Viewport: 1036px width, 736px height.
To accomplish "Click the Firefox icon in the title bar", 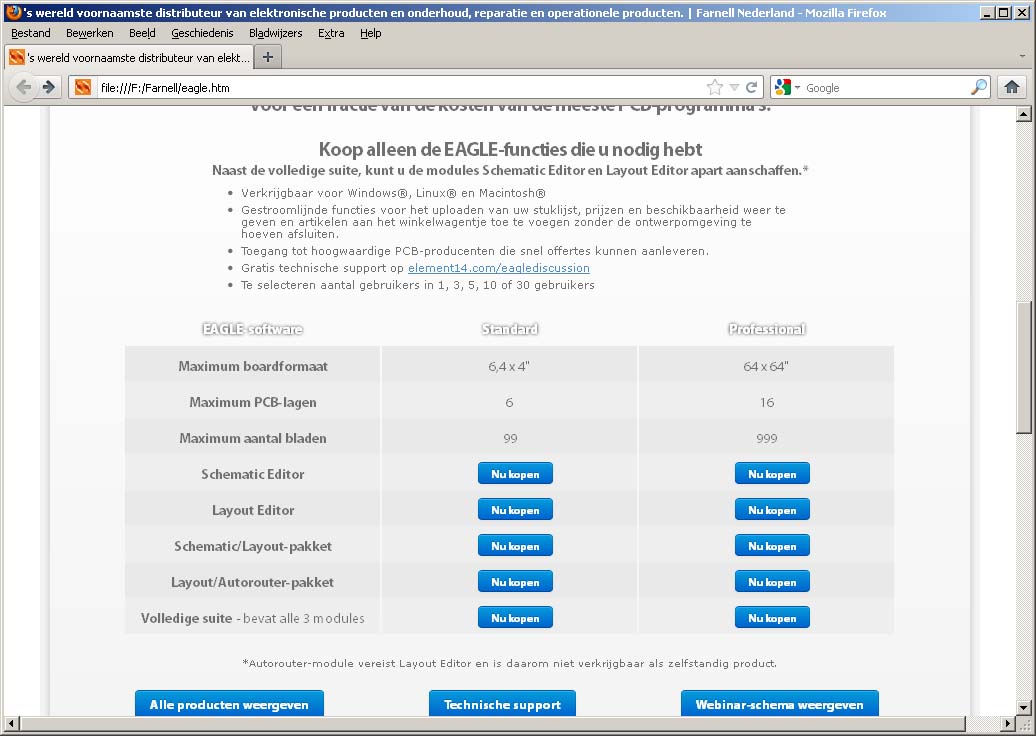I will click(13, 12).
